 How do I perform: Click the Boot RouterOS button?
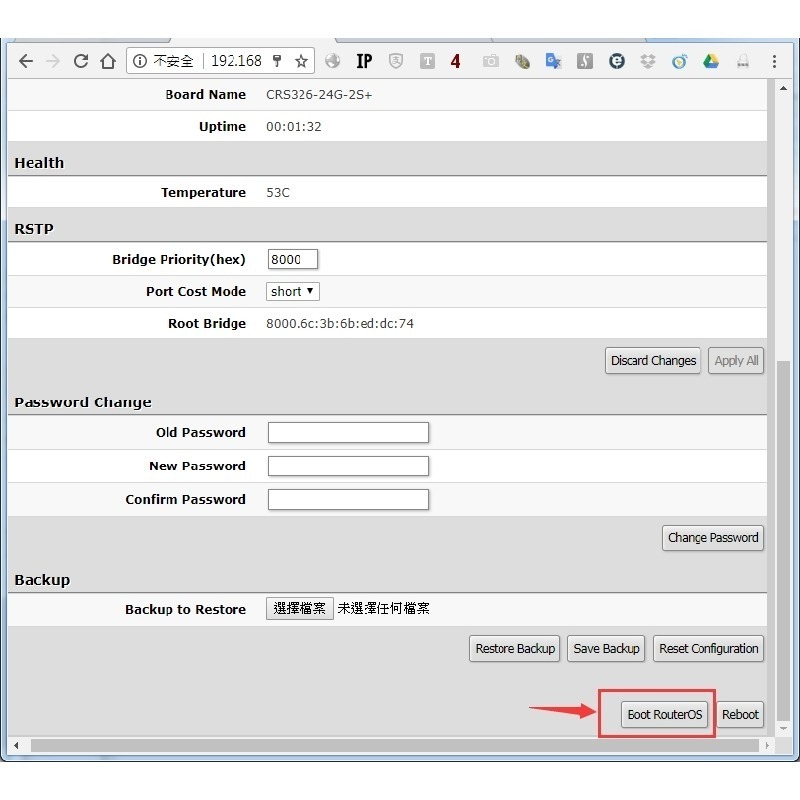coord(665,715)
